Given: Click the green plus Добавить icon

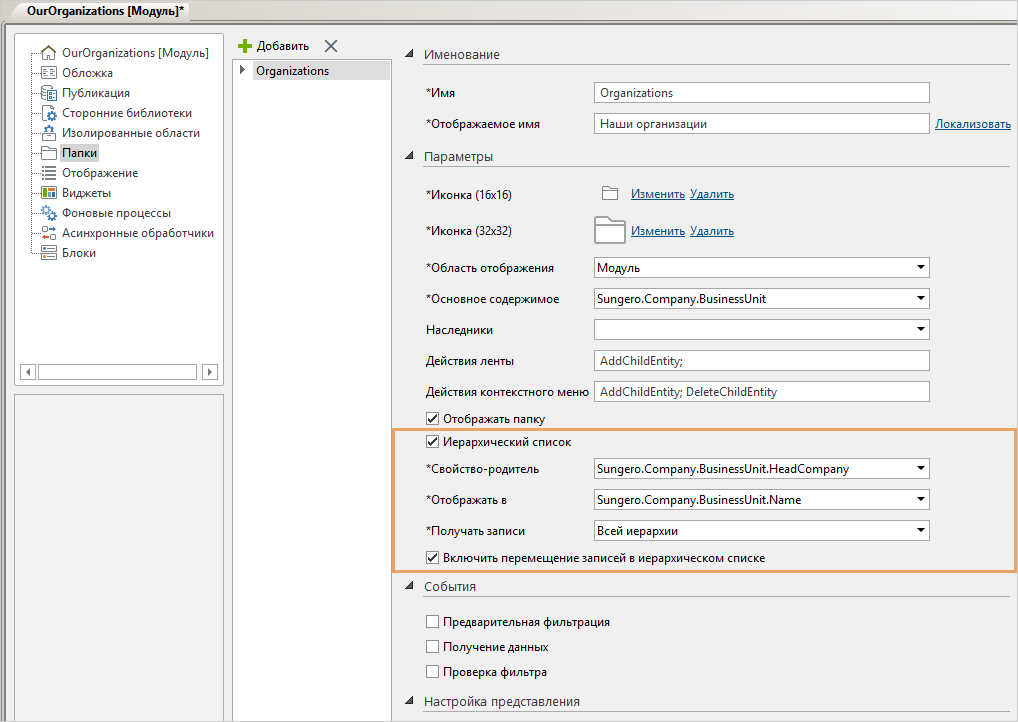Looking at the screenshot, I should (x=245, y=46).
